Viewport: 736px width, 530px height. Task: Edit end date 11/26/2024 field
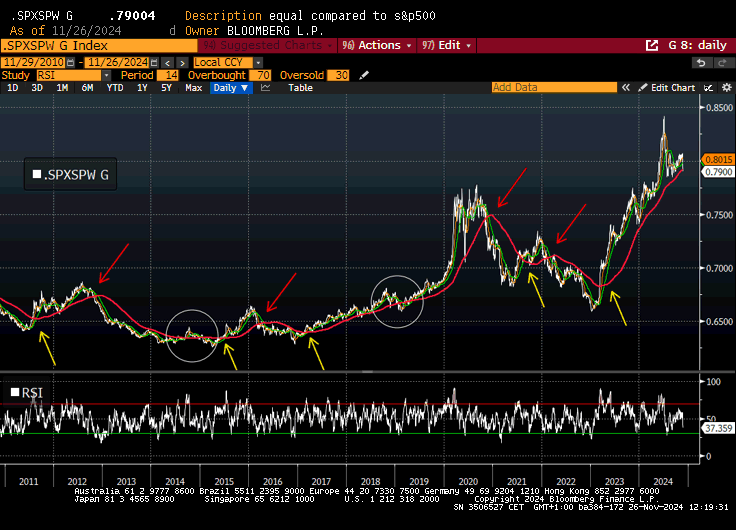[x=117, y=62]
